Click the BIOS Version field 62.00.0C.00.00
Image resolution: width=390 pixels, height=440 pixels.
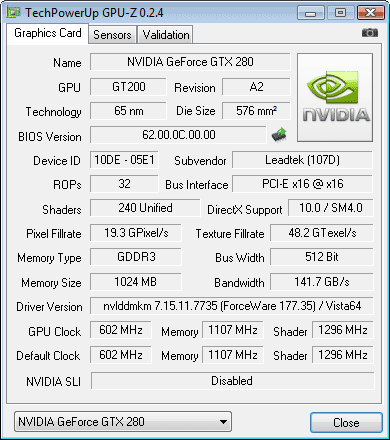178,135
